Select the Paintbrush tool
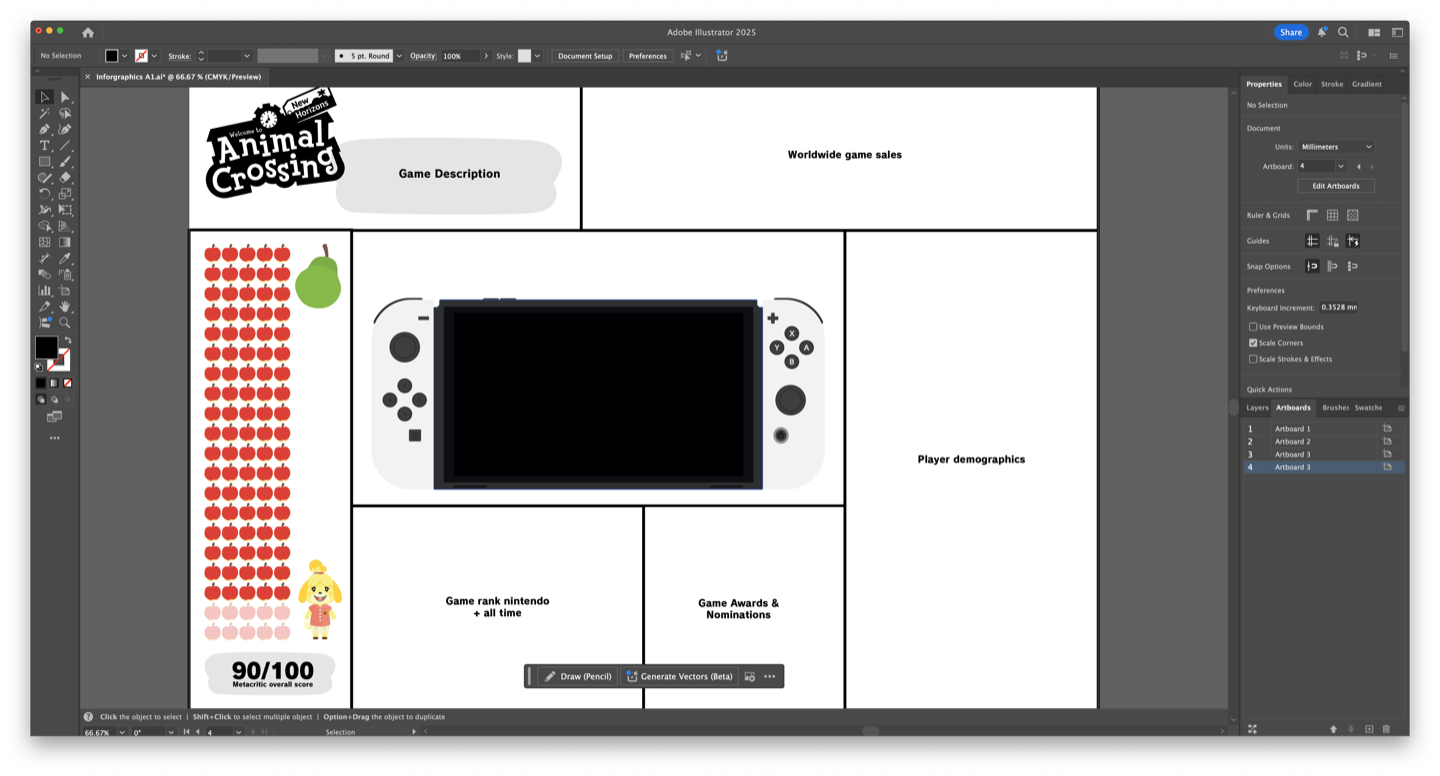The image size is (1440, 776). click(x=65, y=161)
